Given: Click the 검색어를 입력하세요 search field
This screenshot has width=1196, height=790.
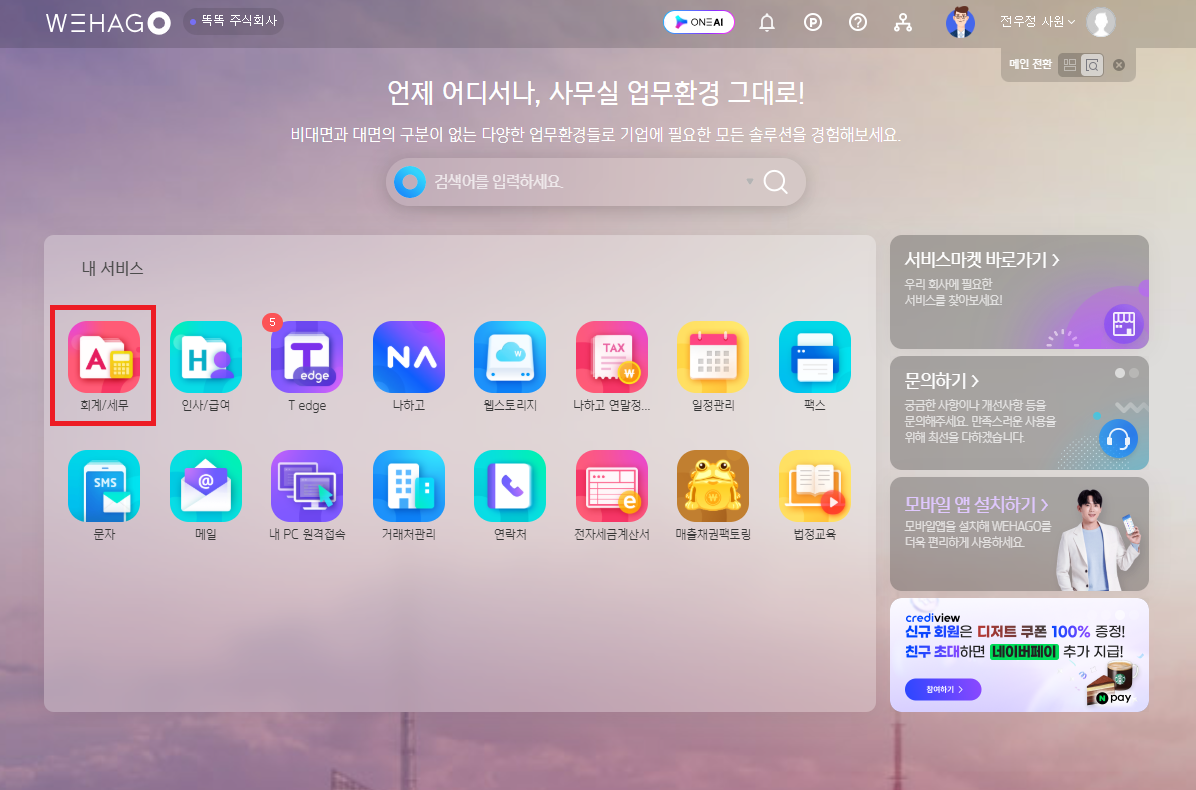Looking at the screenshot, I should point(580,182).
